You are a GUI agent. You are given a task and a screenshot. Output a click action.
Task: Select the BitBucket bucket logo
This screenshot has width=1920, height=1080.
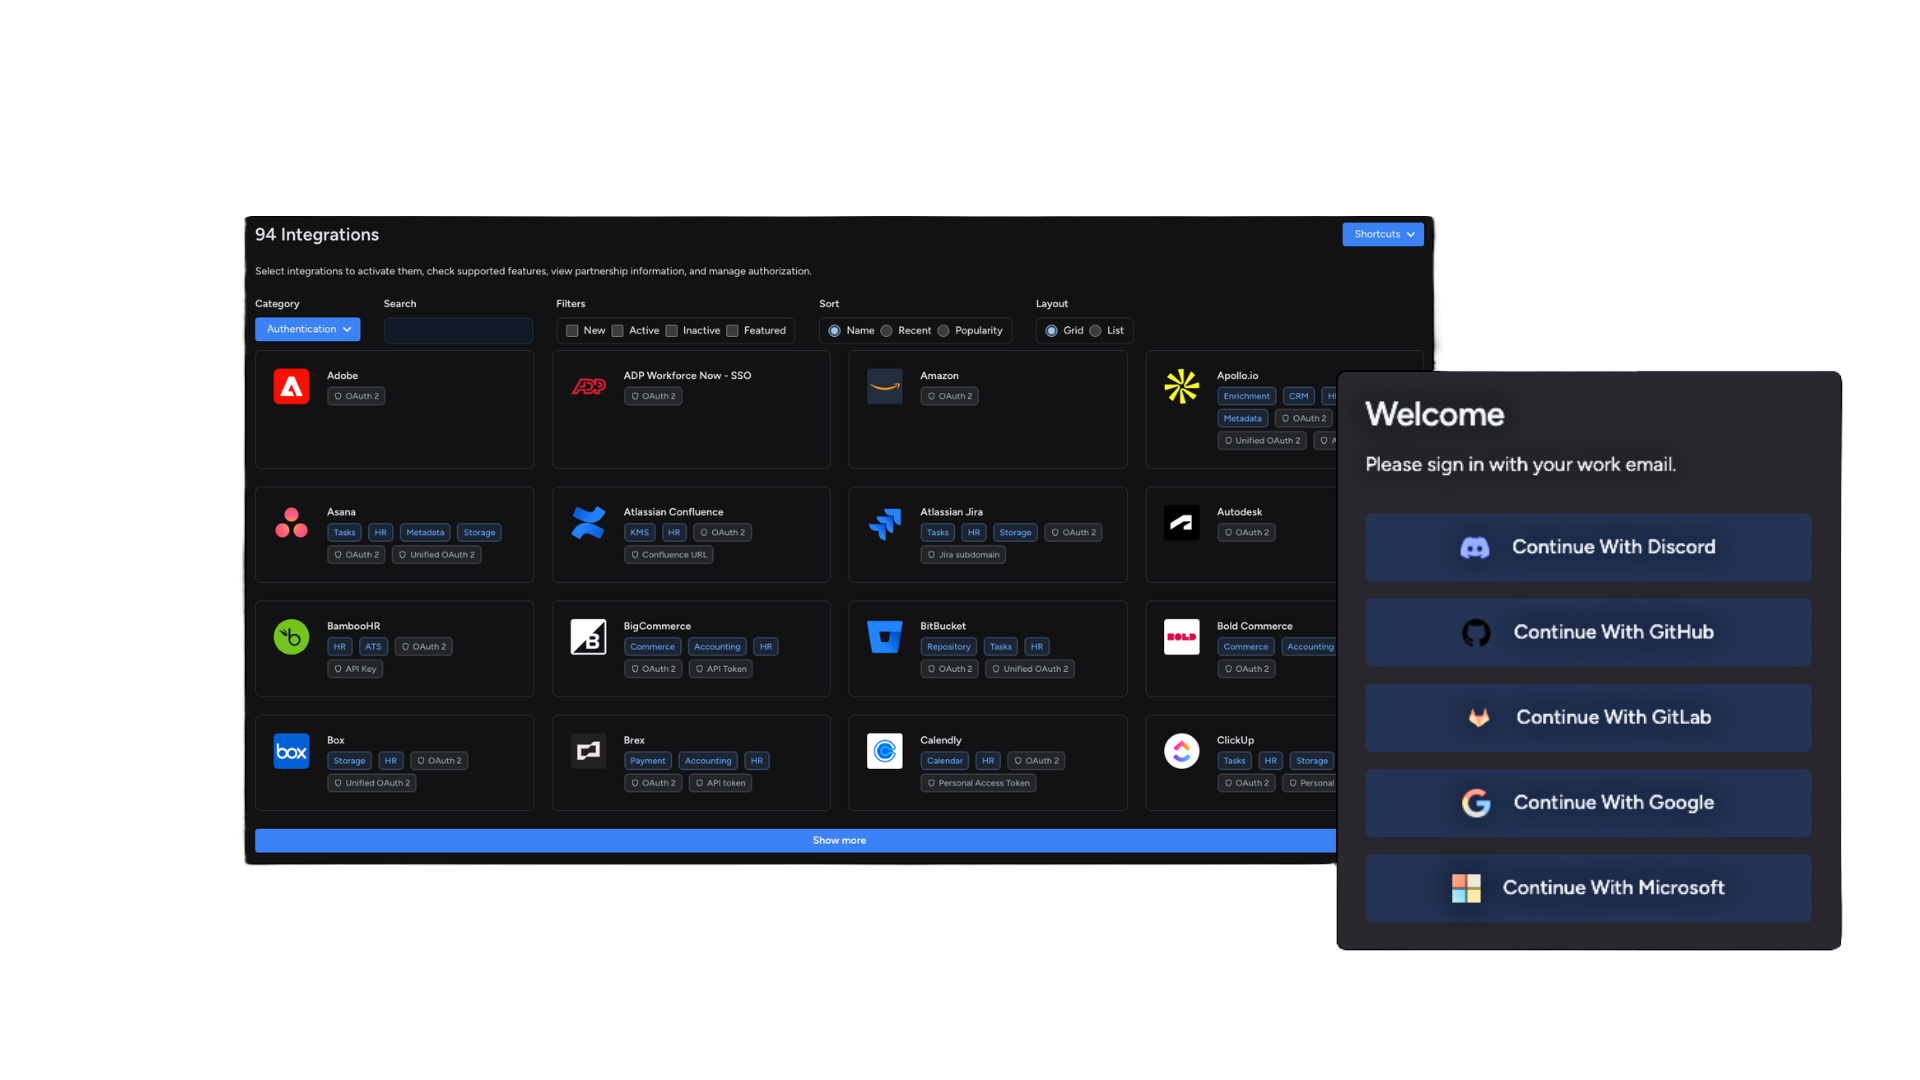(885, 637)
